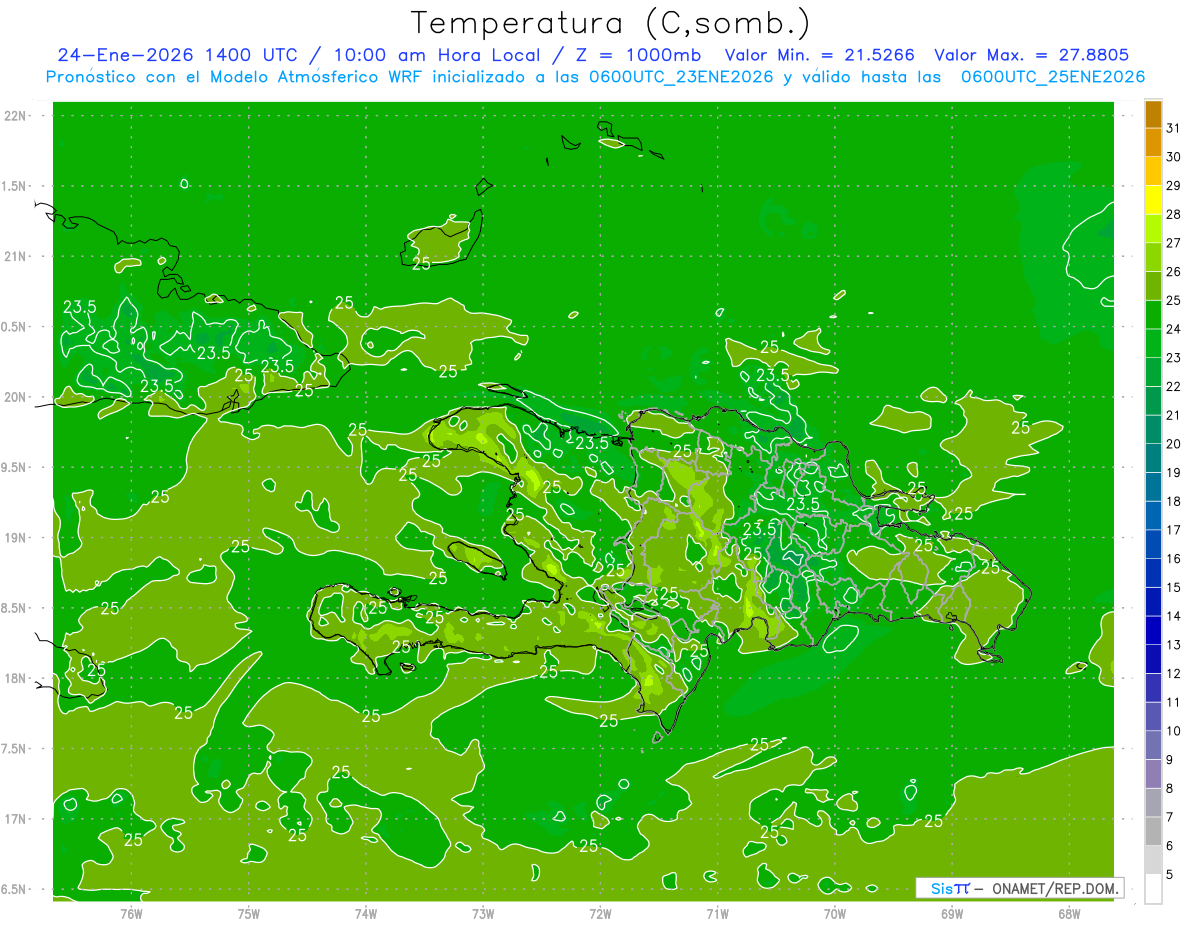Click the "21N" latitude axis label
1200x927 pixels.
[x=15, y=257]
